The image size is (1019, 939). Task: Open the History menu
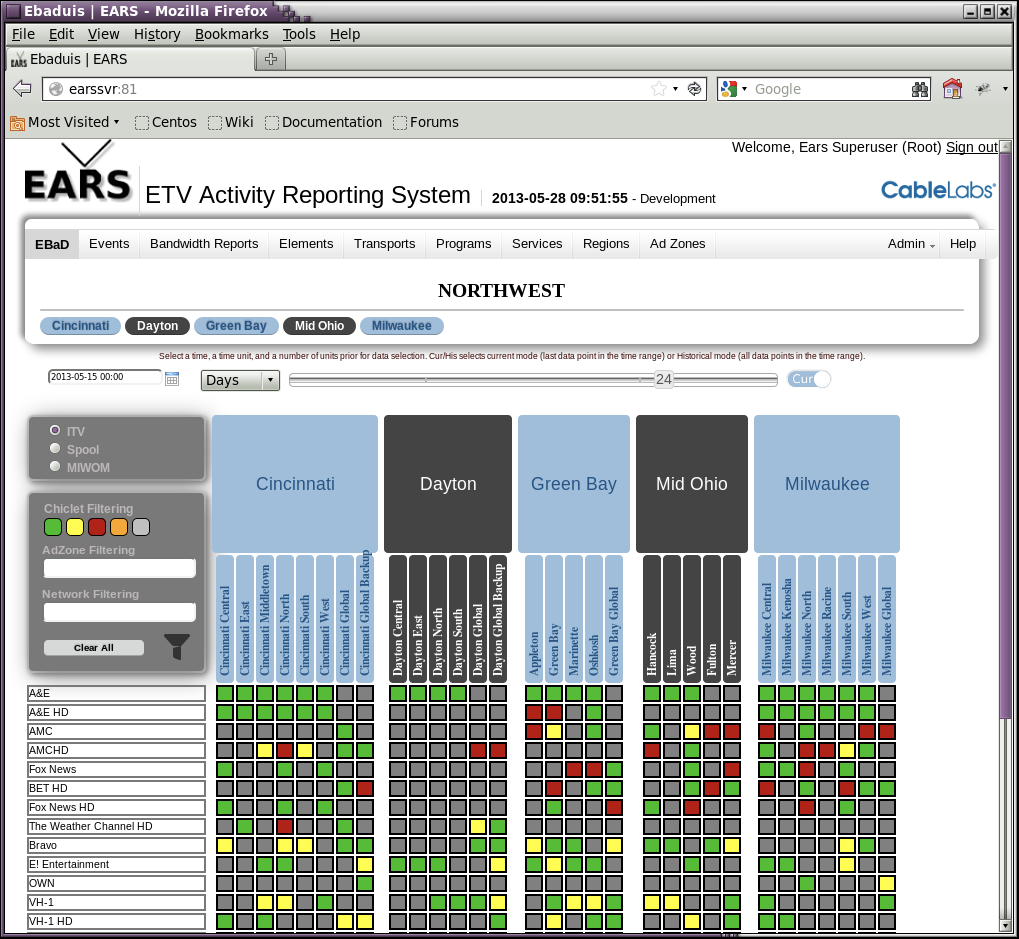coord(157,34)
